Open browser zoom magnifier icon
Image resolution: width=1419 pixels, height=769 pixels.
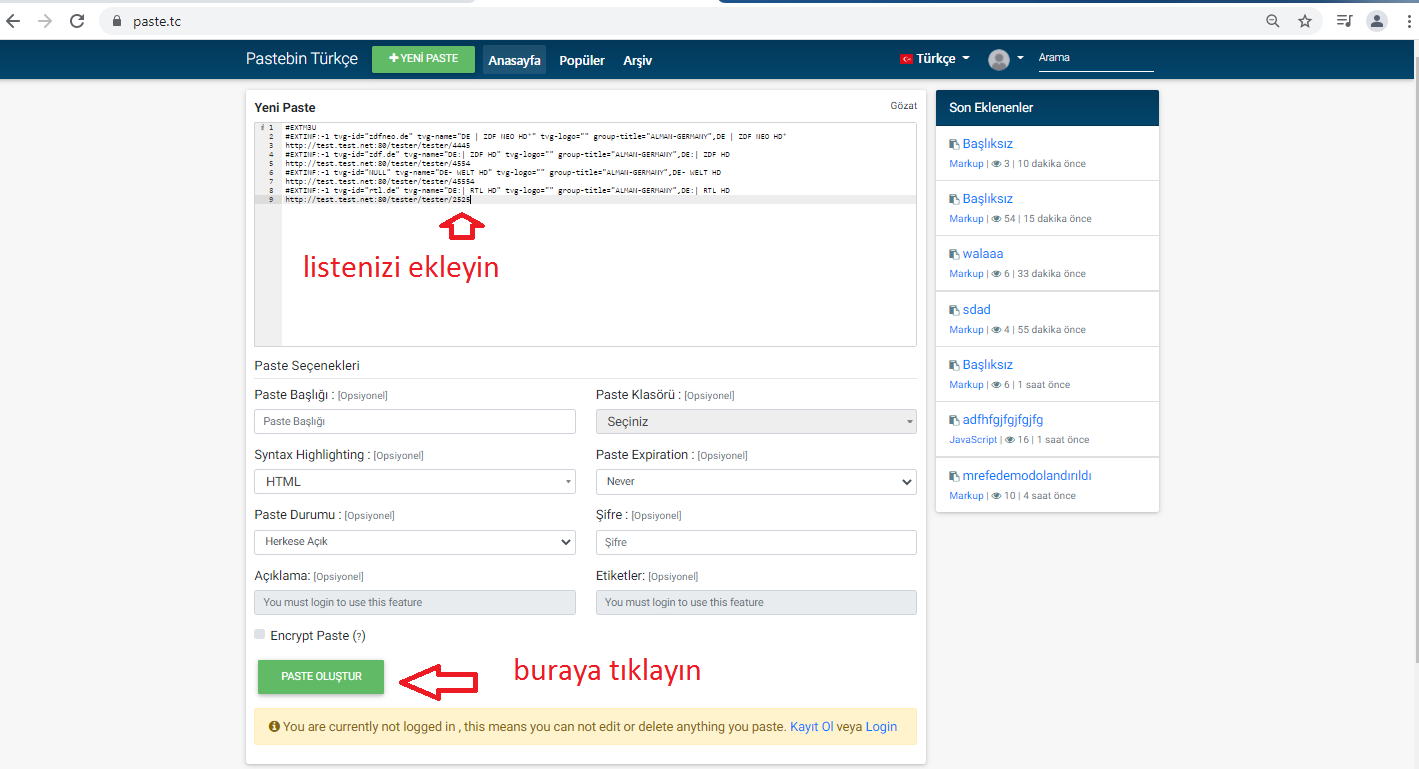(x=1273, y=21)
